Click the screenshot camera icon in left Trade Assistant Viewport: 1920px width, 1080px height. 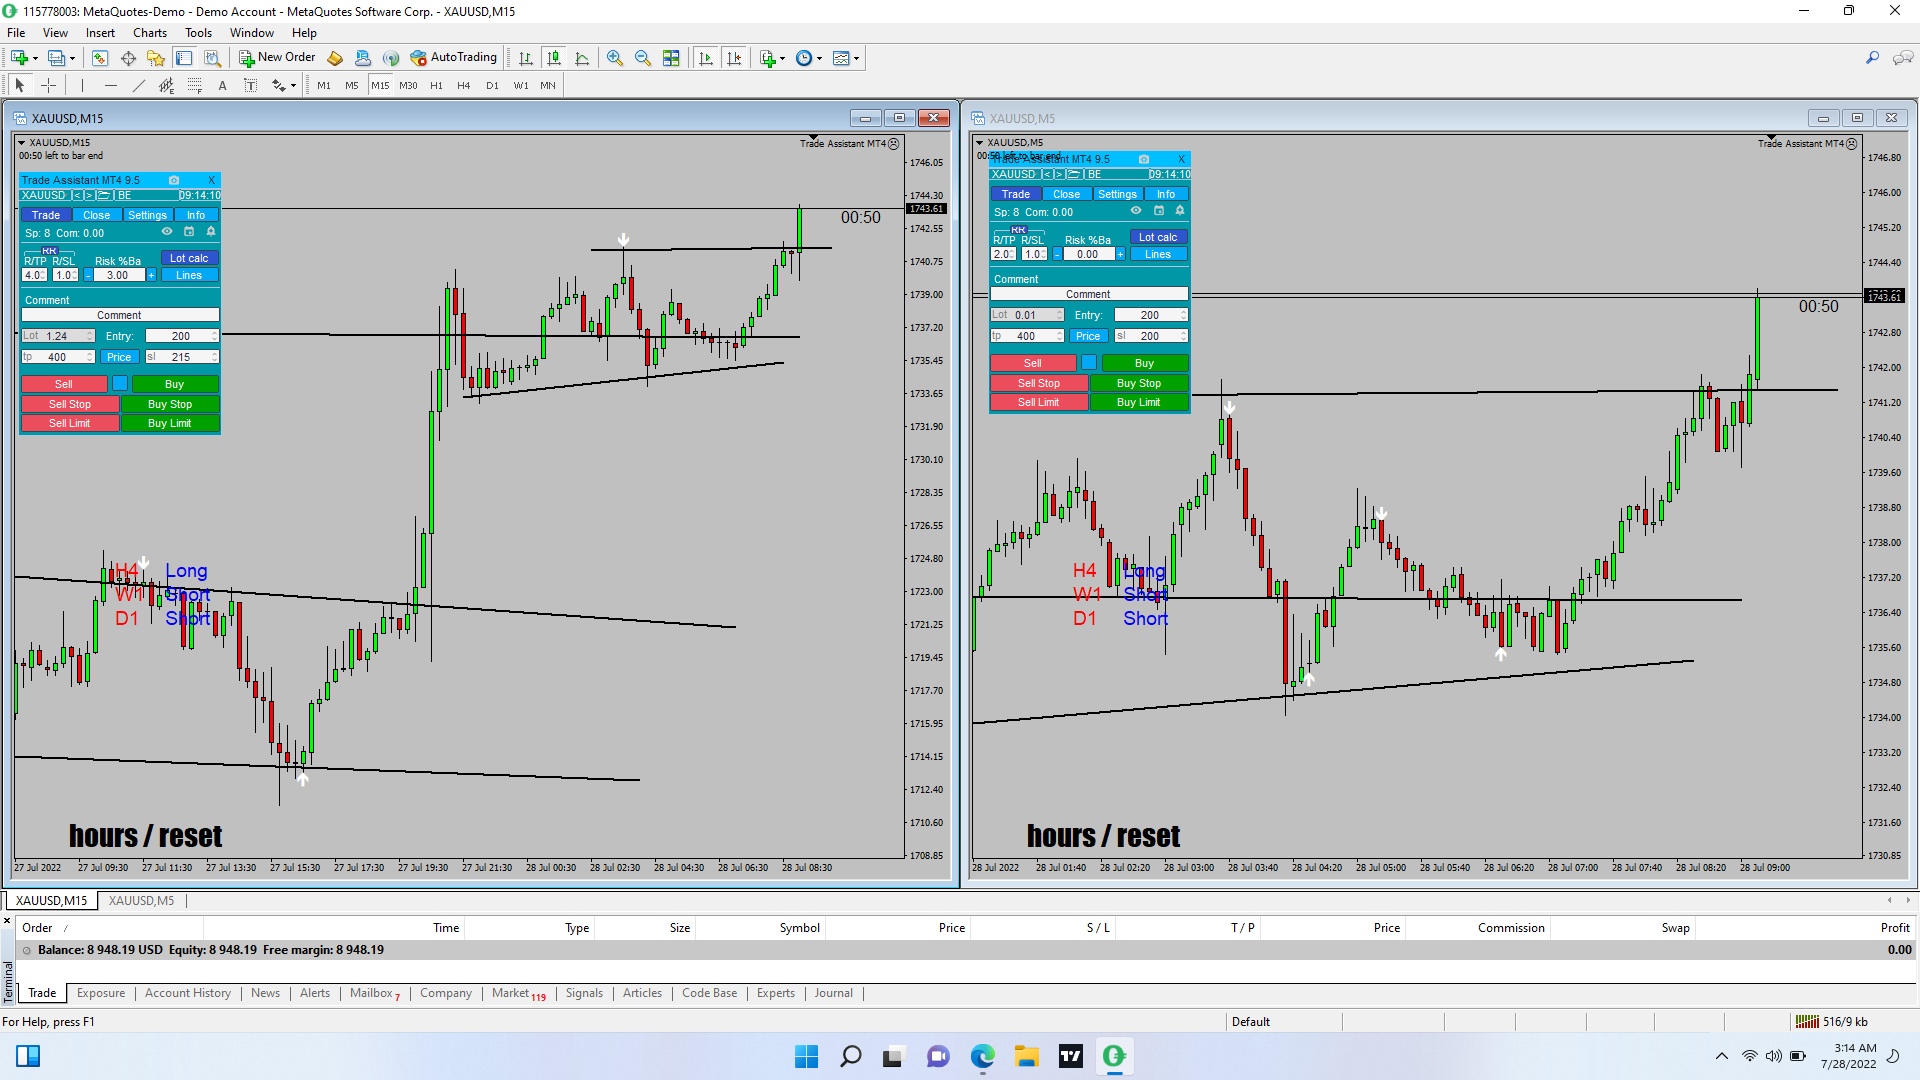tap(174, 181)
